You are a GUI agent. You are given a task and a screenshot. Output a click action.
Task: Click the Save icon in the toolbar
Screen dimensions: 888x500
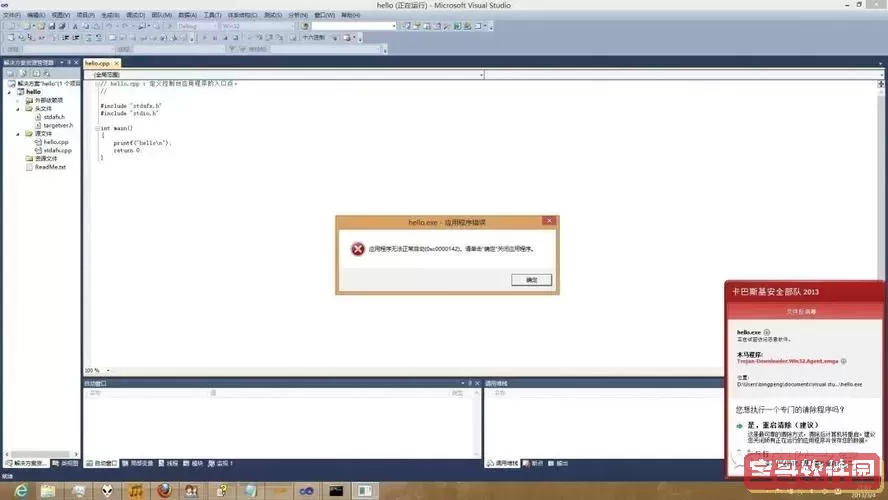[x=52, y=26]
